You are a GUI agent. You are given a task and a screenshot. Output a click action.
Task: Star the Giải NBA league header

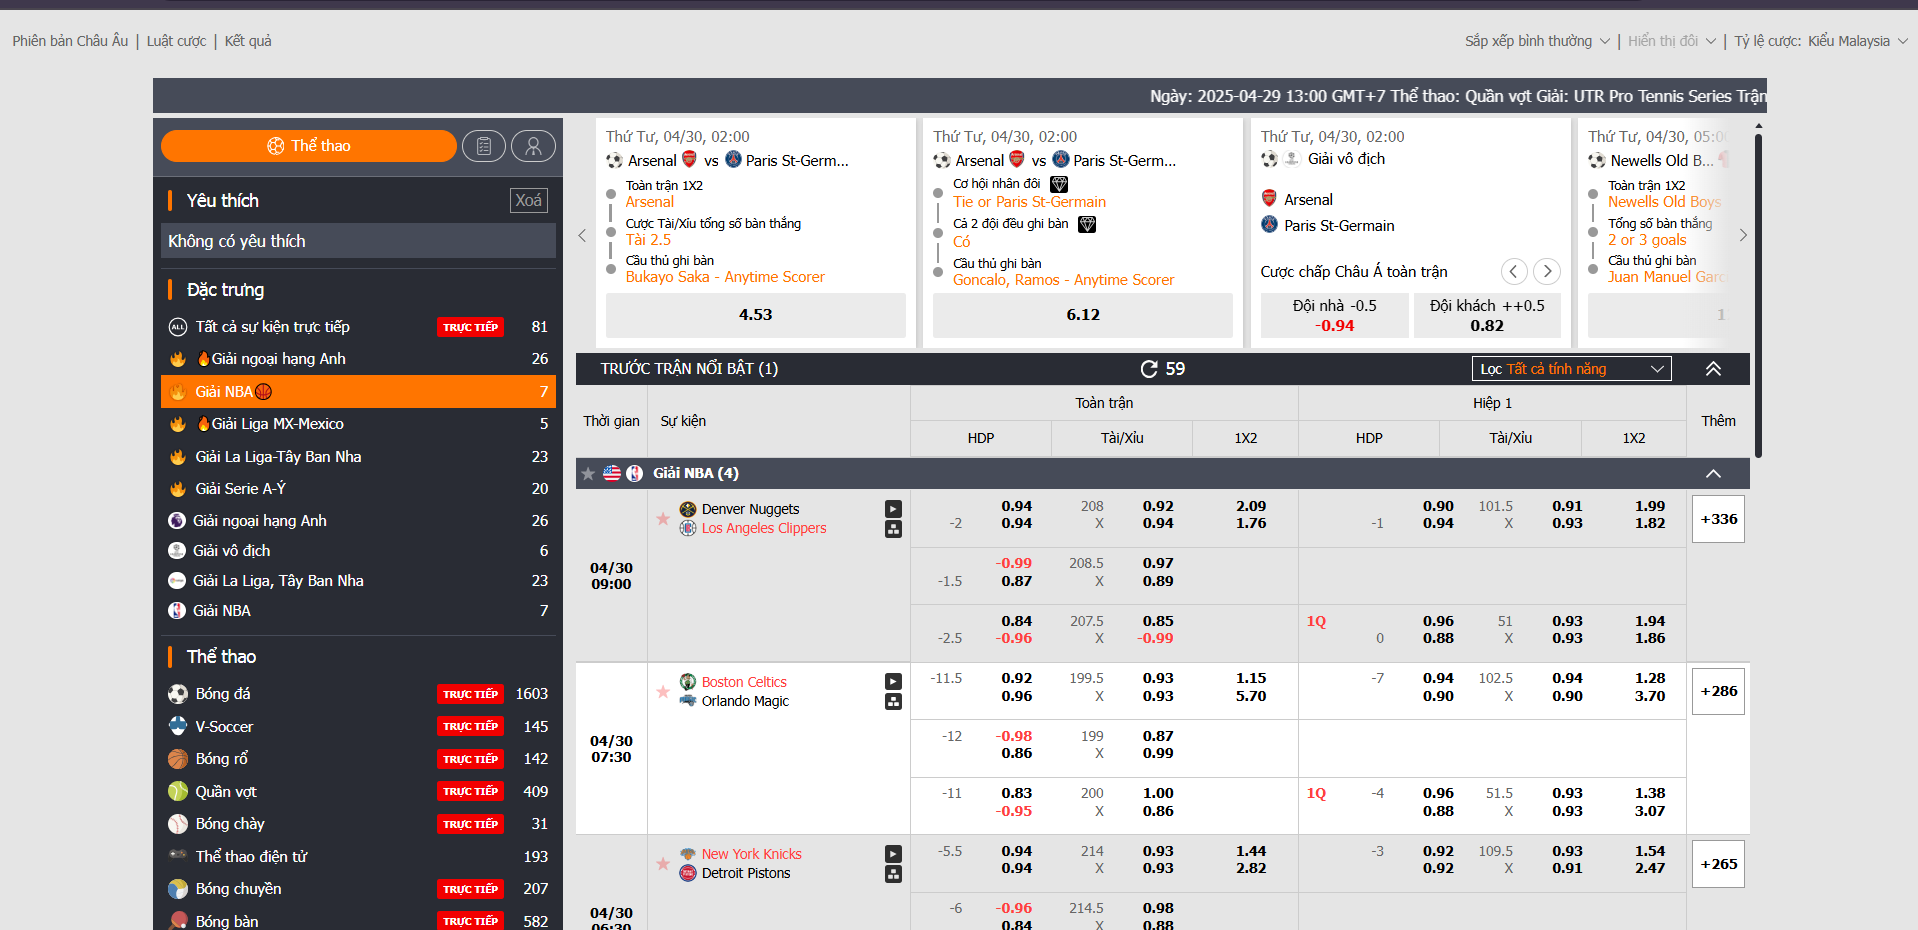click(587, 473)
